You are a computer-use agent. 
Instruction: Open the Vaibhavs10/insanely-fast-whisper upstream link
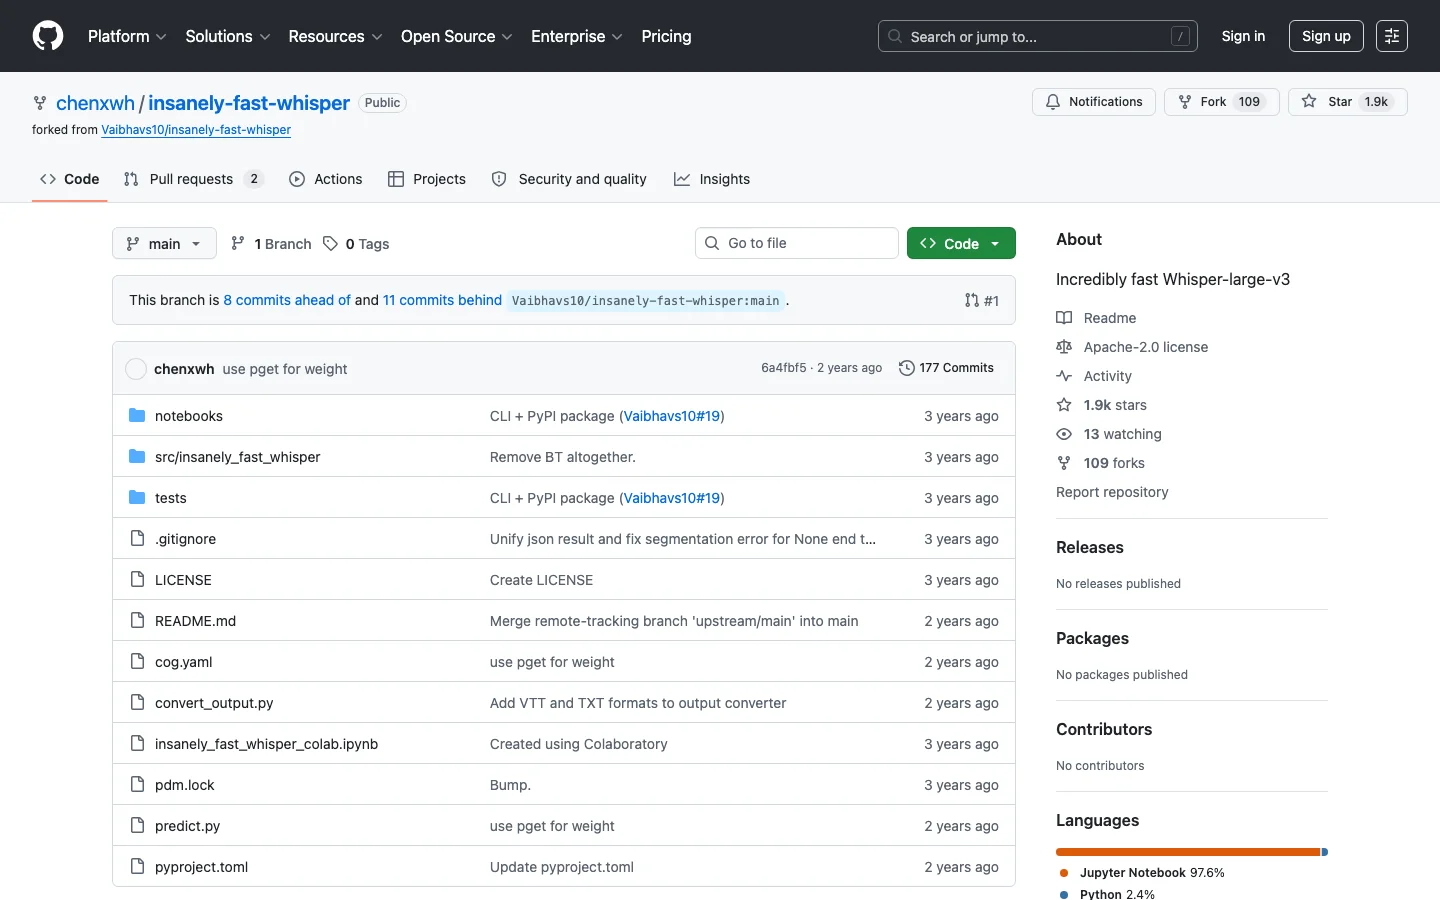[x=196, y=130]
